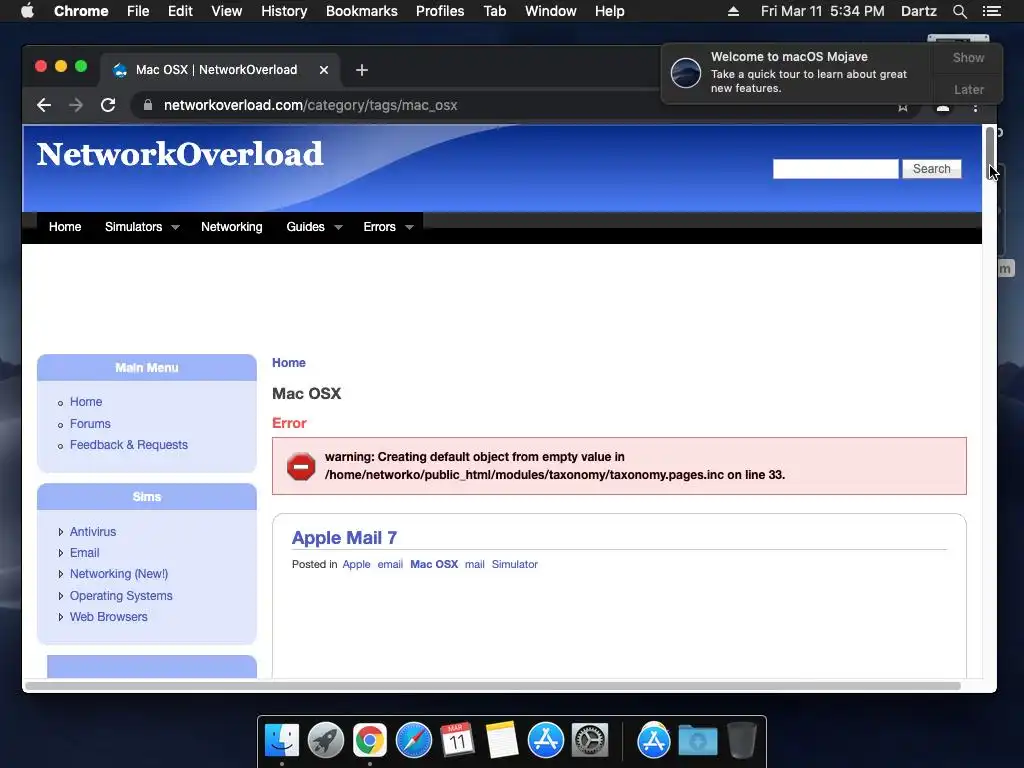The width and height of the screenshot is (1024, 768).
Task: Click the Mac OSX tag link
Action: click(x=434, y=564)
